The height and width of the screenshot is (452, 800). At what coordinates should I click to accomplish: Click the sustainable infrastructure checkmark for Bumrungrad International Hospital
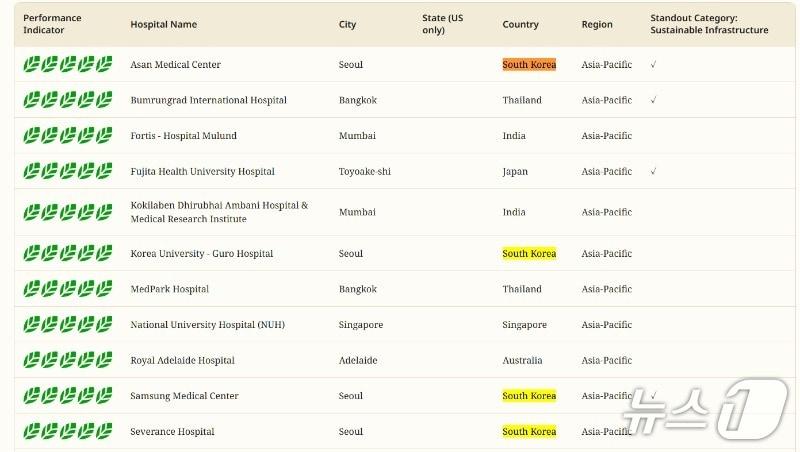pos(653,100)
